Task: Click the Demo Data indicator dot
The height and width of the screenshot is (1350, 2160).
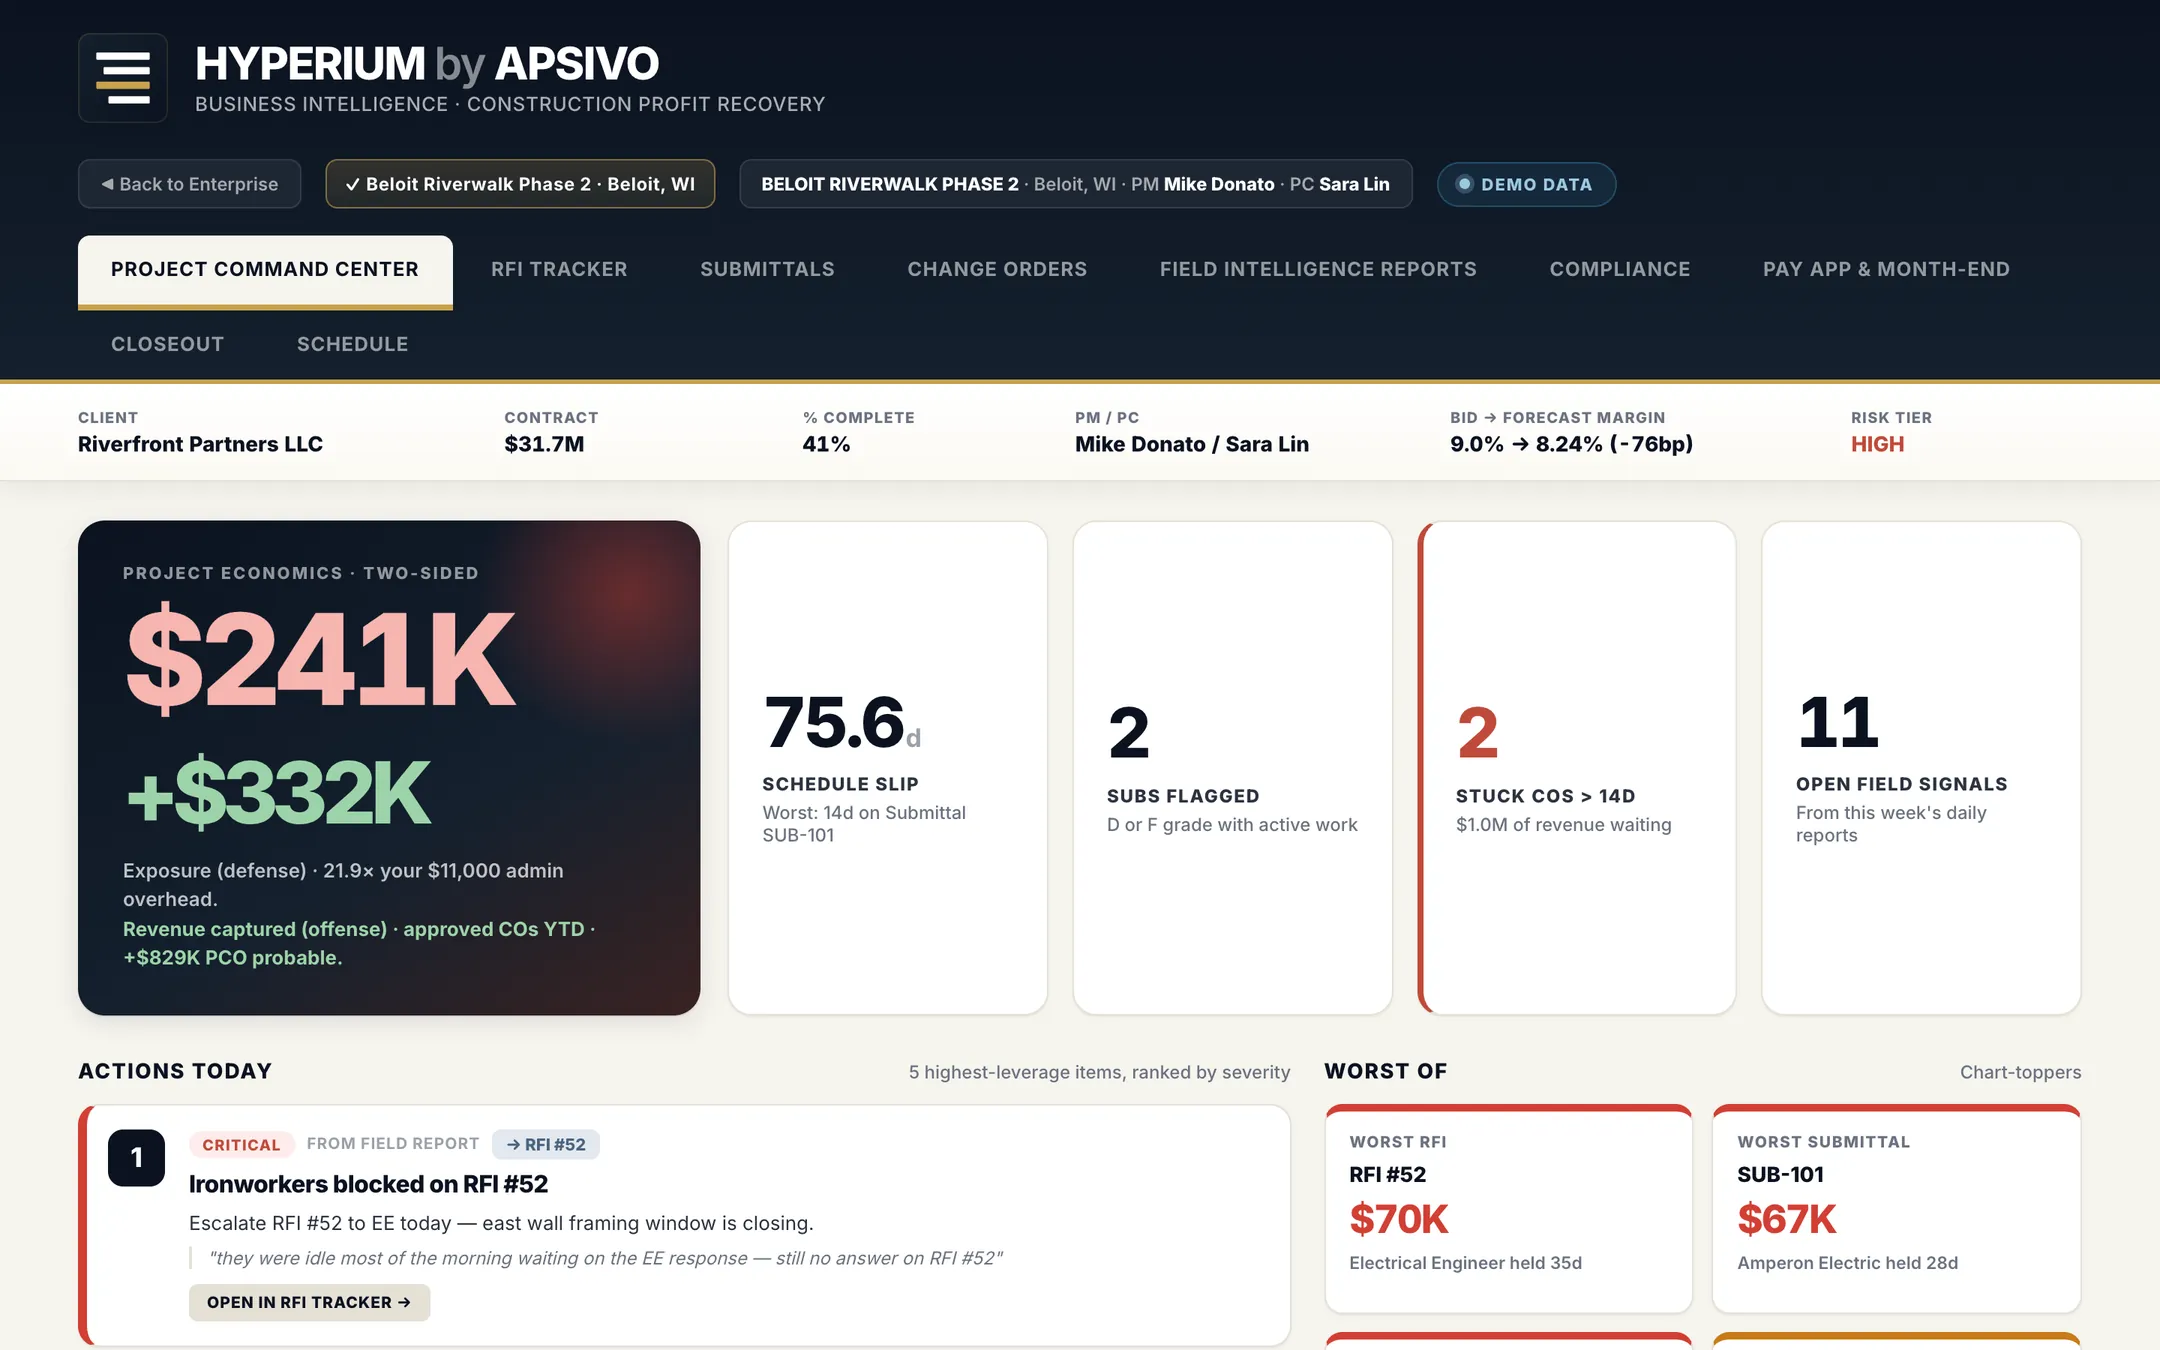Action: 1464,184
